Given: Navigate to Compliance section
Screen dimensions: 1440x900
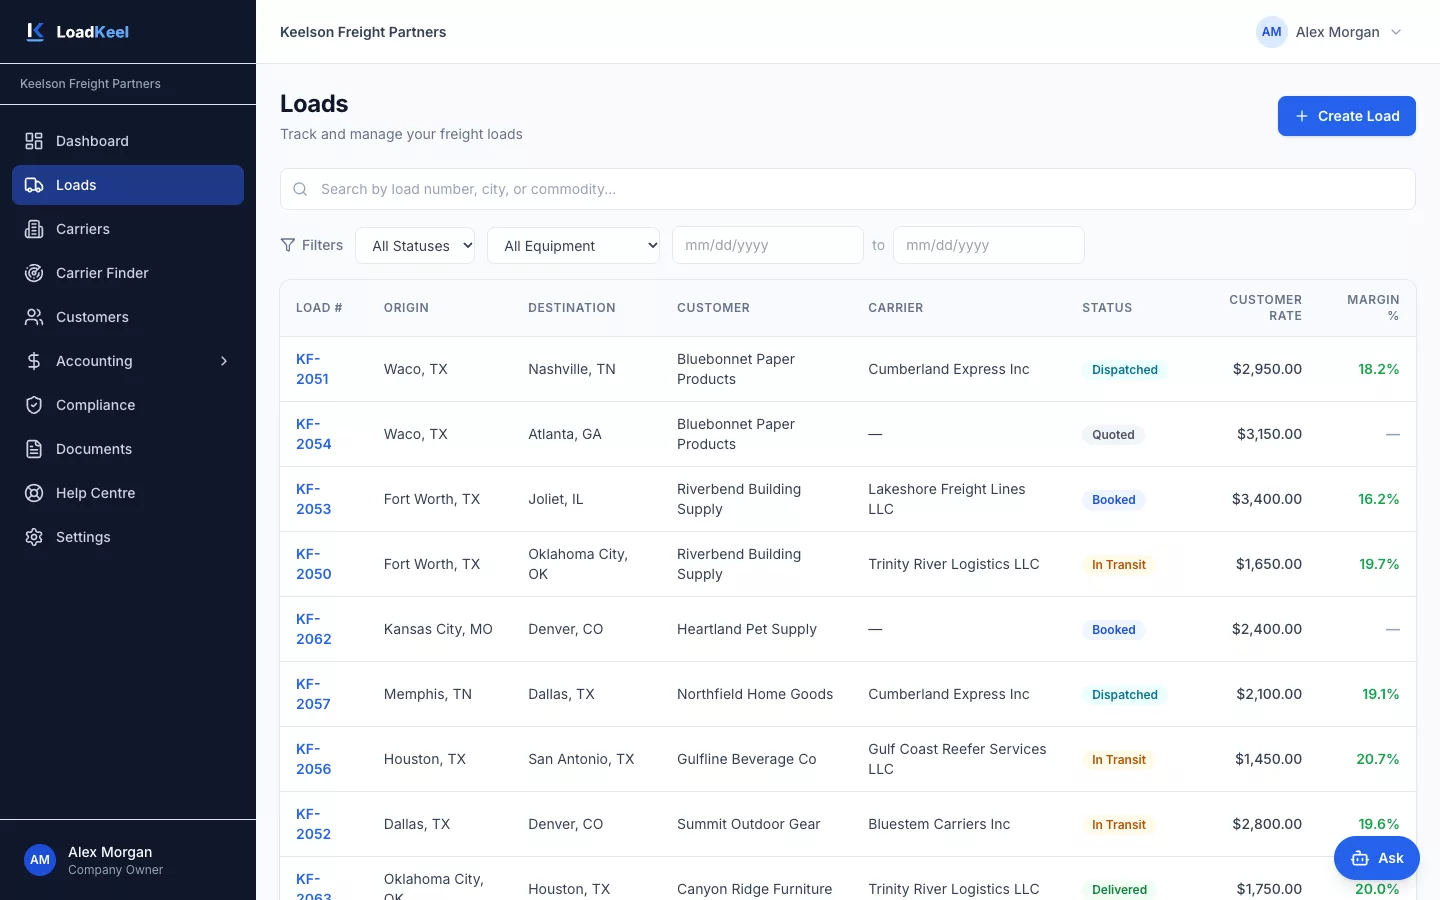Looking at the screenshot, I should tap(128, 405).
